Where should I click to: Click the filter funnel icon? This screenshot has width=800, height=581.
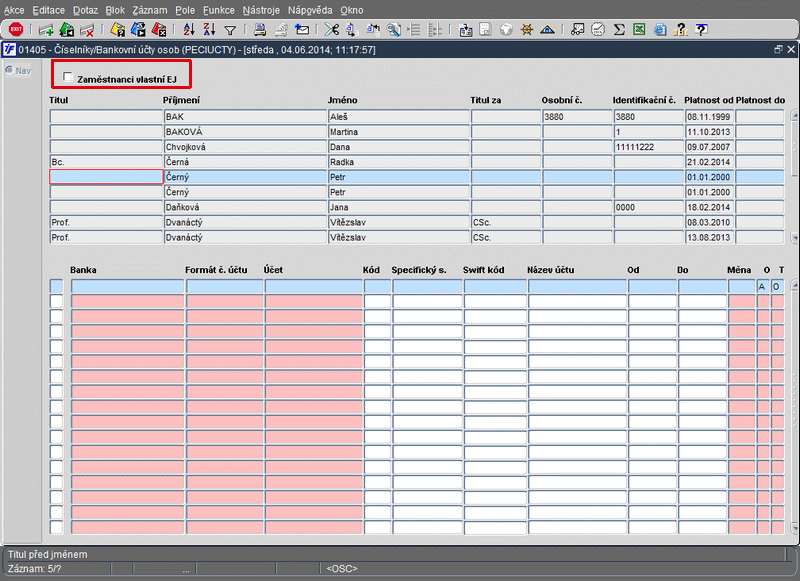click(230, 31)
